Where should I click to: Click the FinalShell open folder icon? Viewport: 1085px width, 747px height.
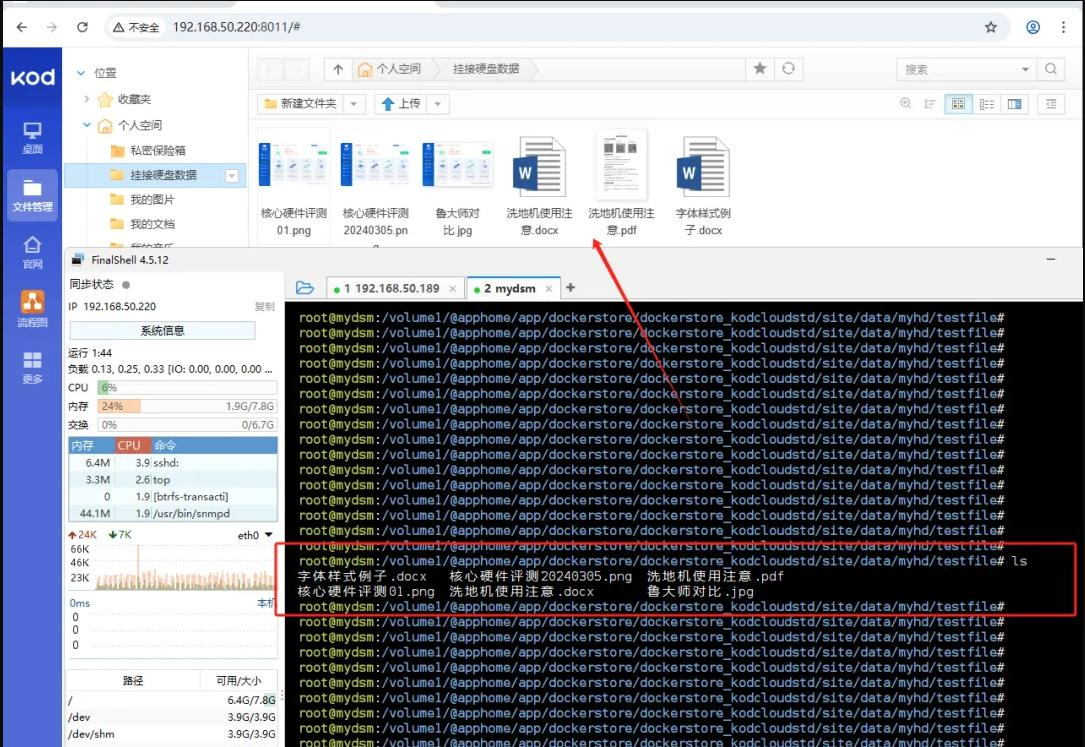point(304,288)
